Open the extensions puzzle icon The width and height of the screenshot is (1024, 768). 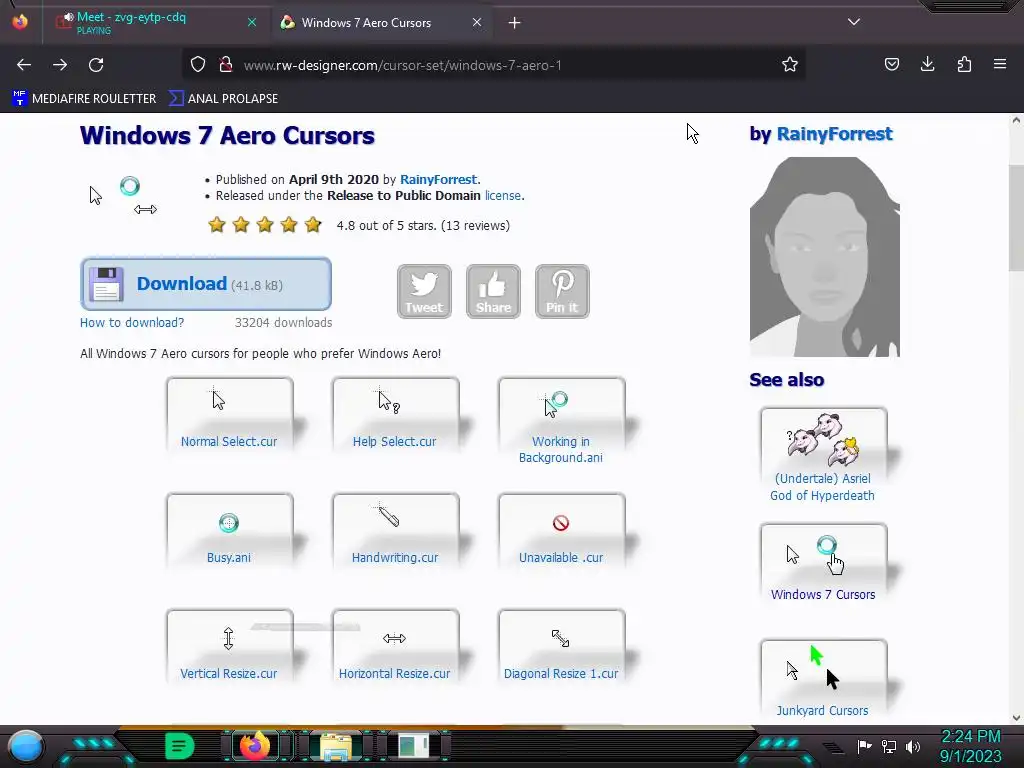[964, 65]
